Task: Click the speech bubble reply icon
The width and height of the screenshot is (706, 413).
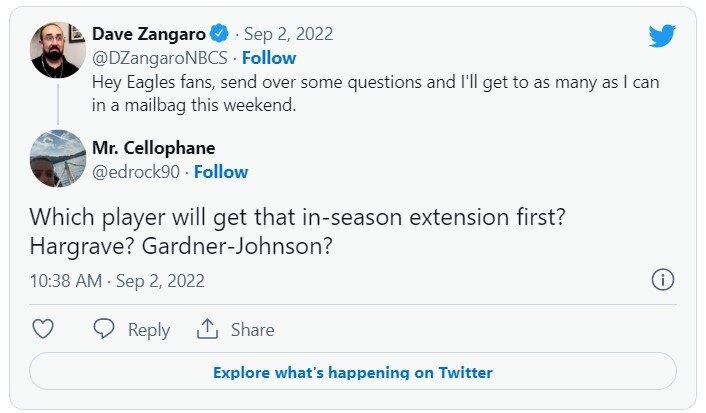Action: 104,329
